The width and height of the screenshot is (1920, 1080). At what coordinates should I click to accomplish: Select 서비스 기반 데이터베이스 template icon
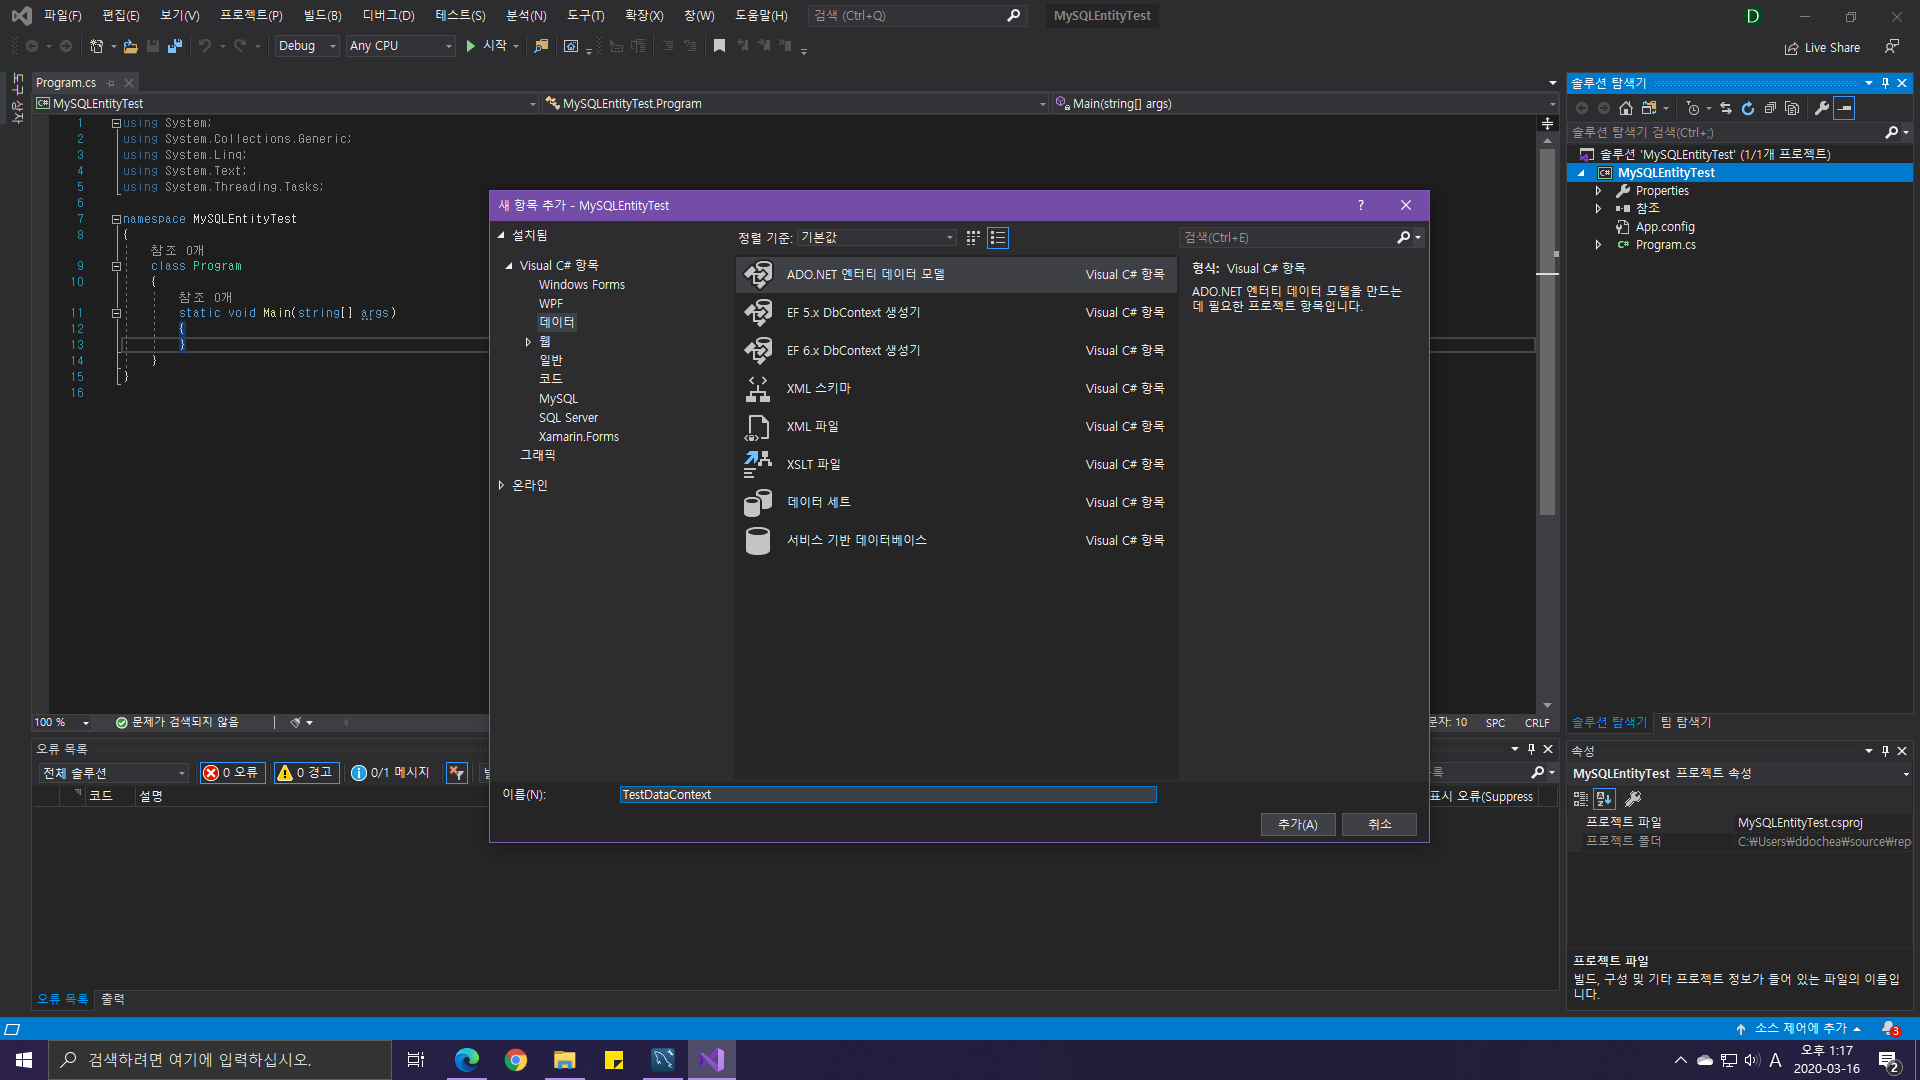(x=758, y=541)
